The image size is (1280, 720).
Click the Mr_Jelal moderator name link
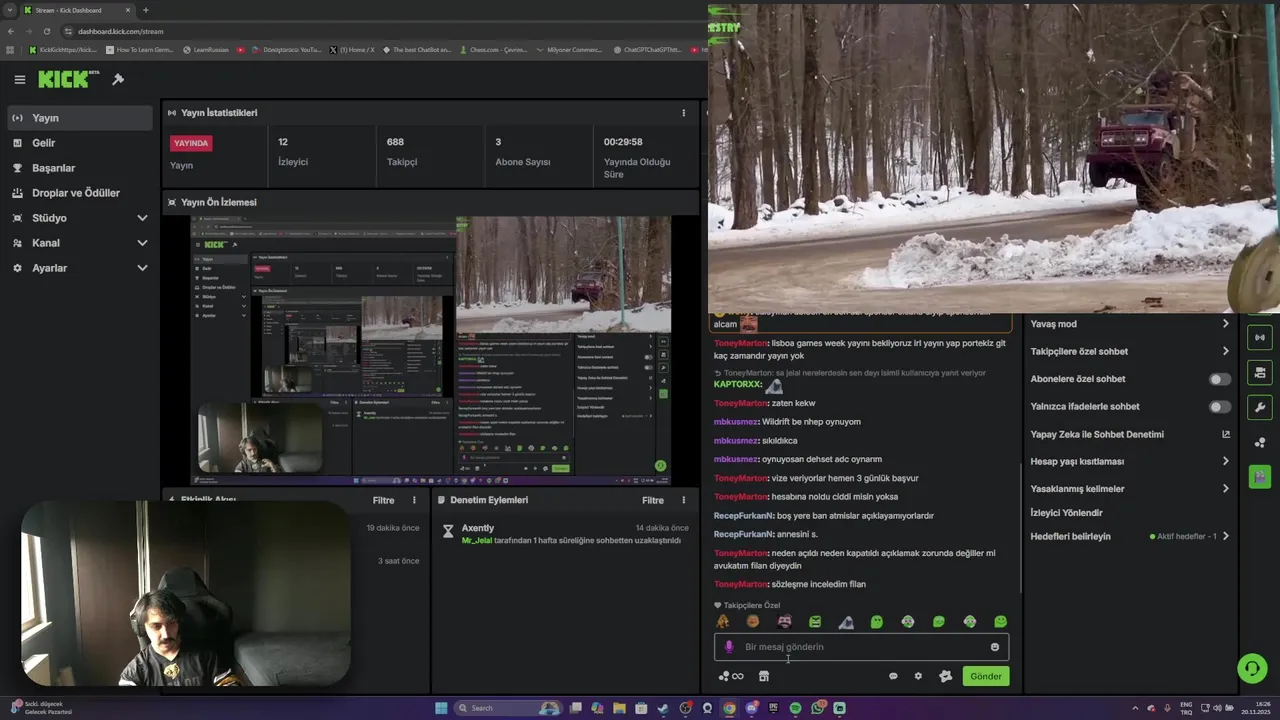point(476,540)
